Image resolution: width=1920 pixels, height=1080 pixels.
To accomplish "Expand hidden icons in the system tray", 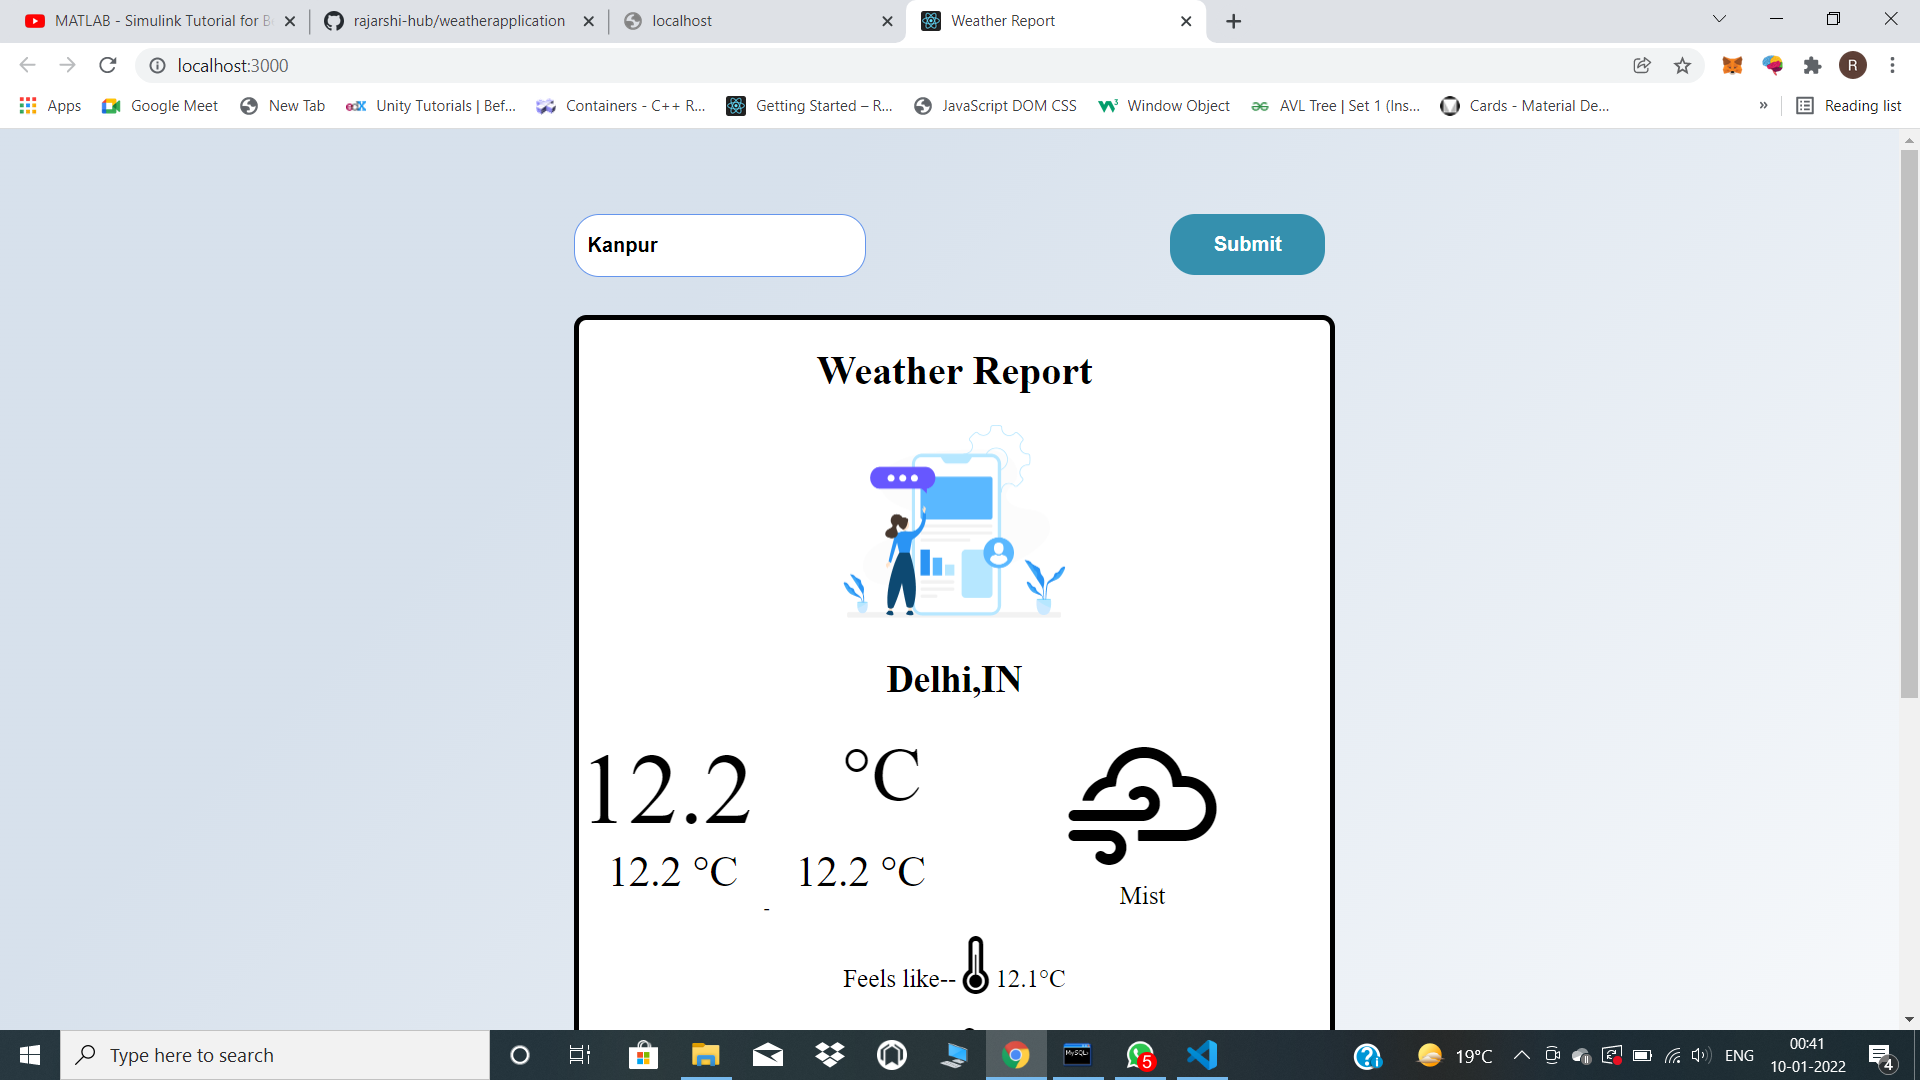I will pos(1522,1054).
